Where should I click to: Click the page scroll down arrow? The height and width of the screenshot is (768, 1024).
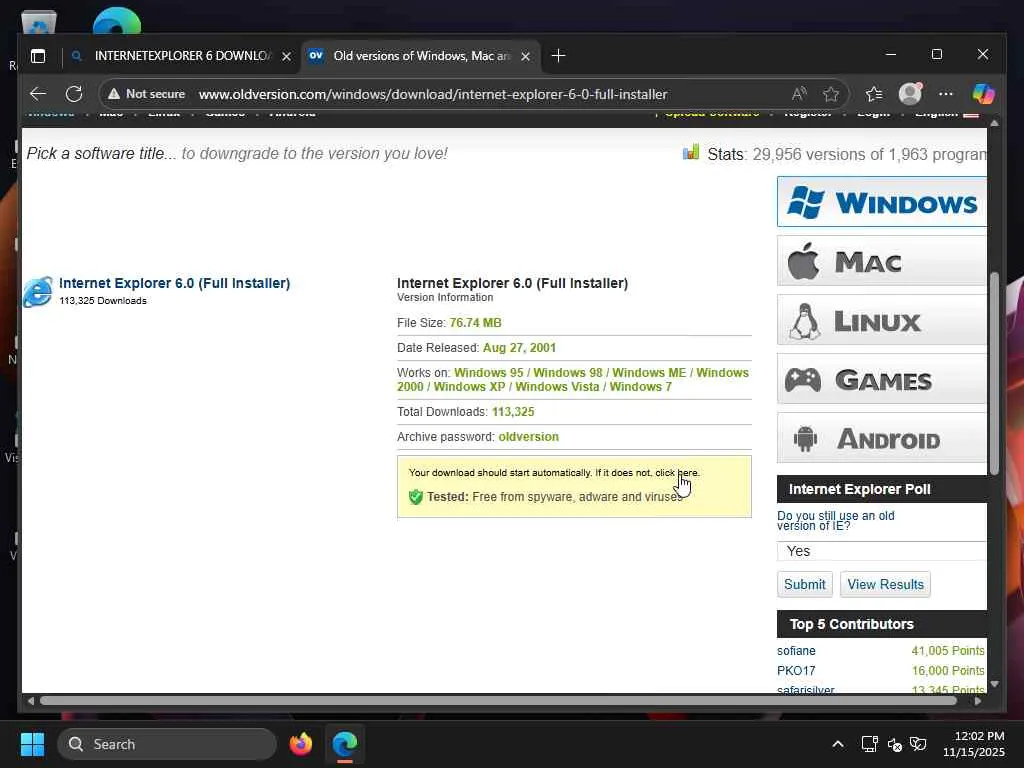pyautogui.click(x=995, y=684)
